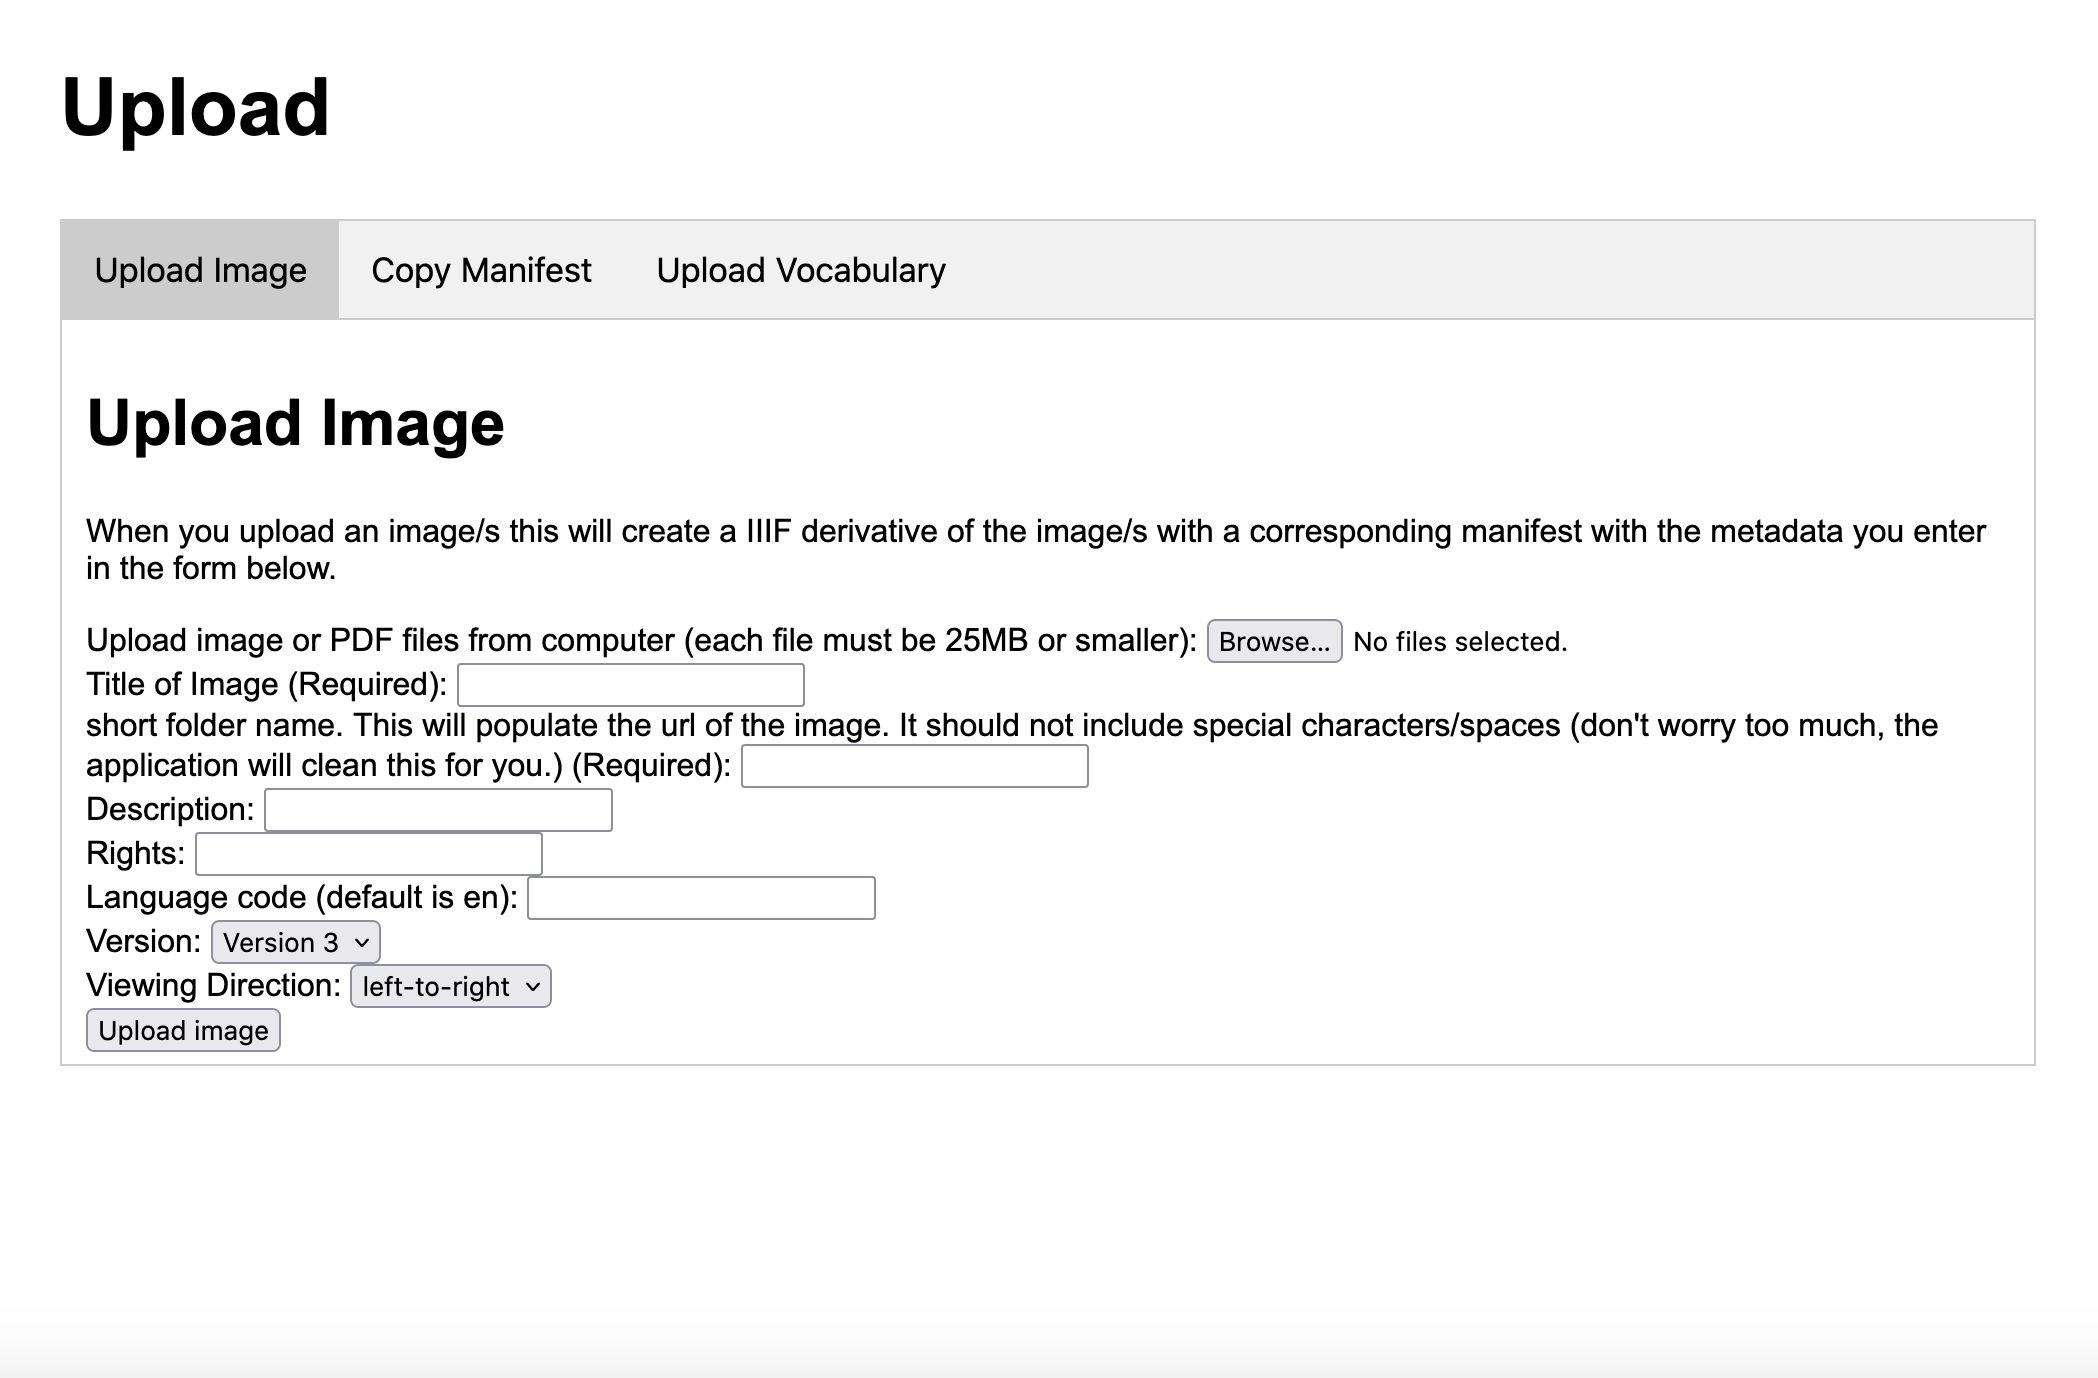Open the Version 3 dropdown
Viewport: 2098px width, 1378px height.
point(296,942)
